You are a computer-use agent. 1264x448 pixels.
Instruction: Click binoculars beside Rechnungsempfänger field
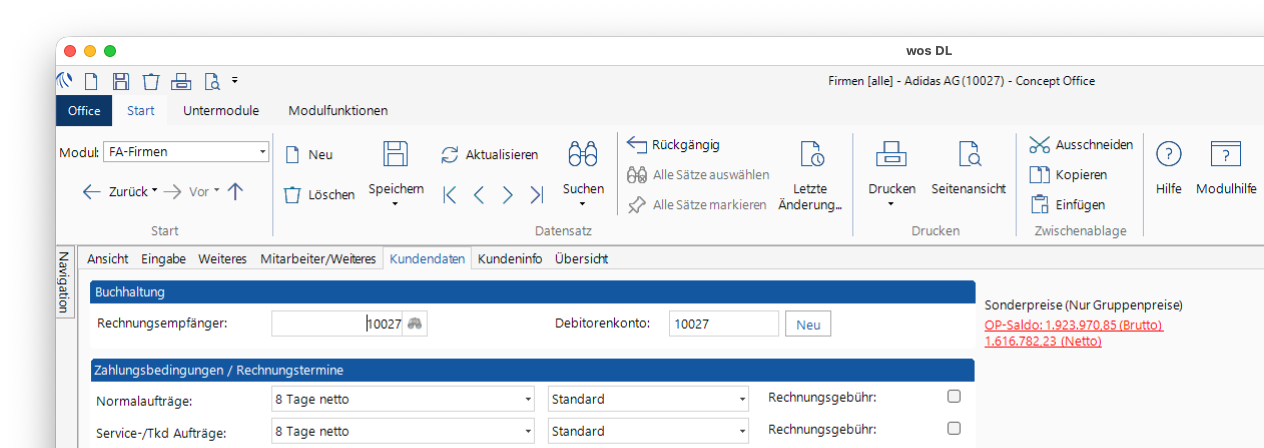pos(415,323)
